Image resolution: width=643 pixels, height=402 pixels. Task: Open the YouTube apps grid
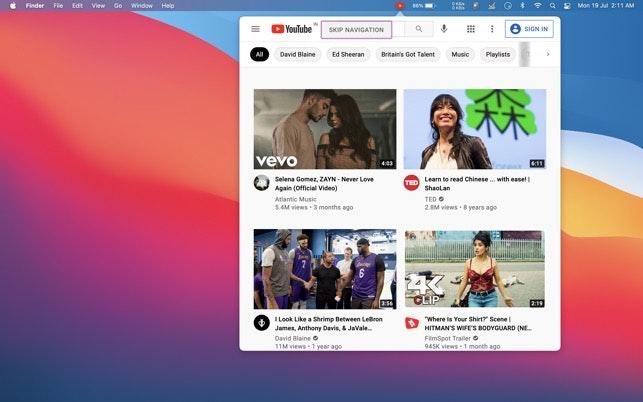click(471, 29)
